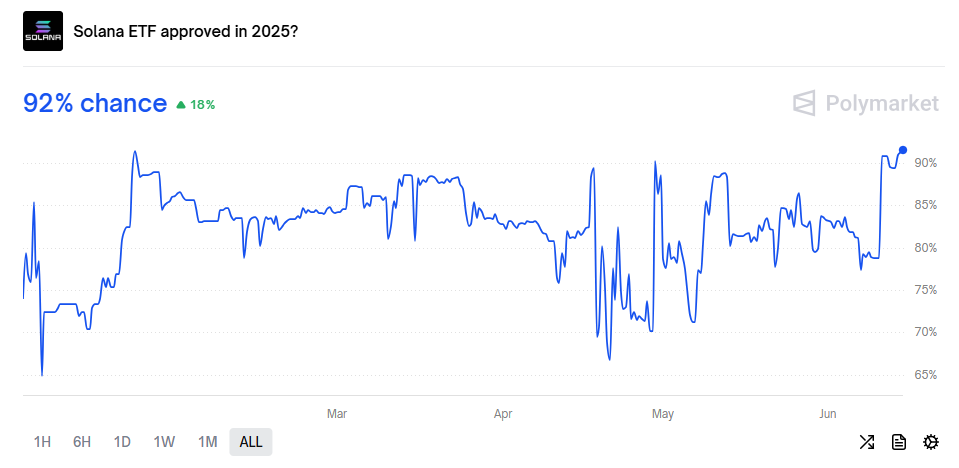The height and width of the screenshot is (468, 959).
Task: Click the Polymarket logo watermark
Action: click(x=865, y=103)
